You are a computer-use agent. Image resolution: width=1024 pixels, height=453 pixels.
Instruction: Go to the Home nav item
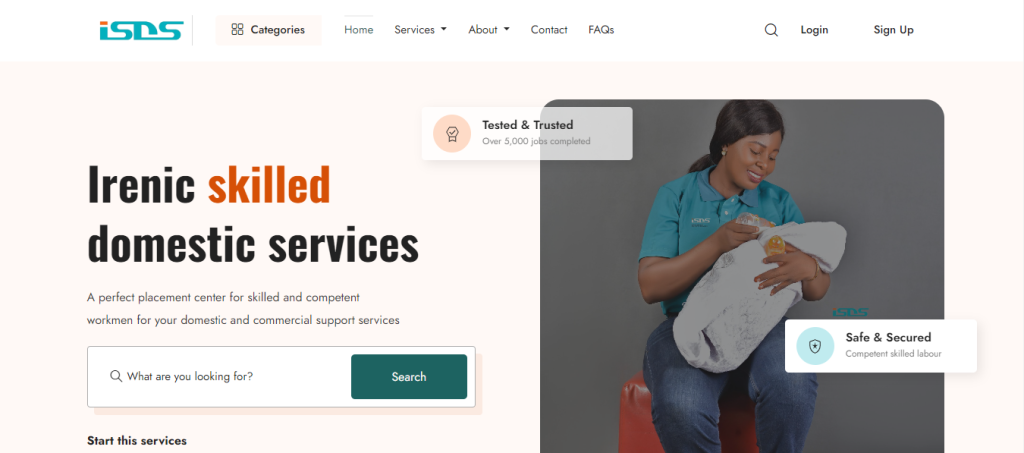tap(359, 30)
